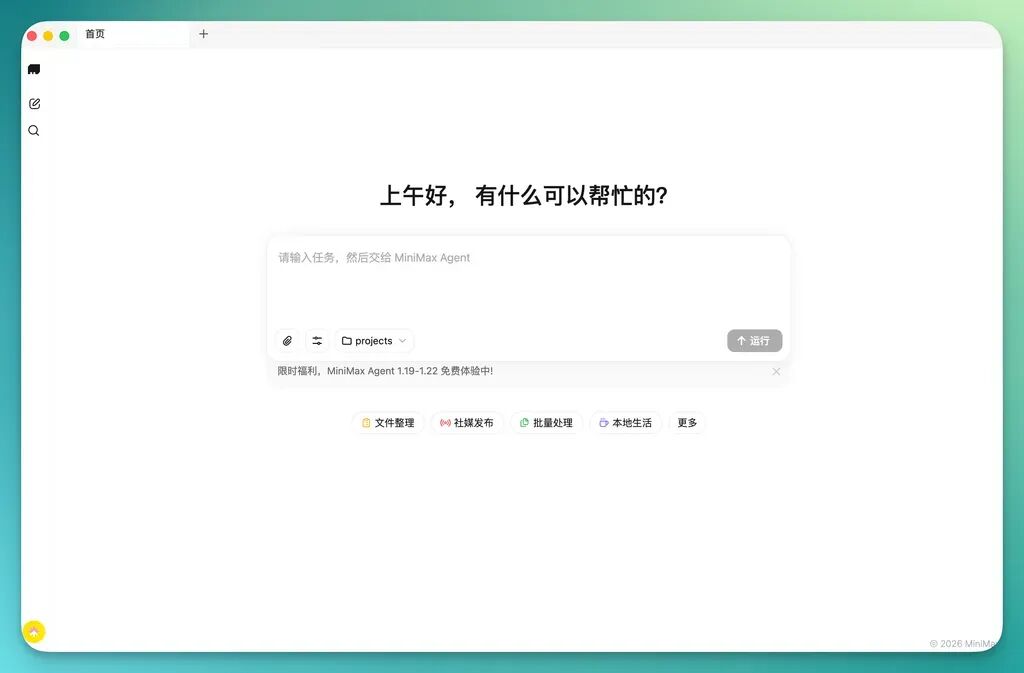Show 更多 suggestion options
The height and width of the screenshot is (673, 1024).
[x=687, y=423]
